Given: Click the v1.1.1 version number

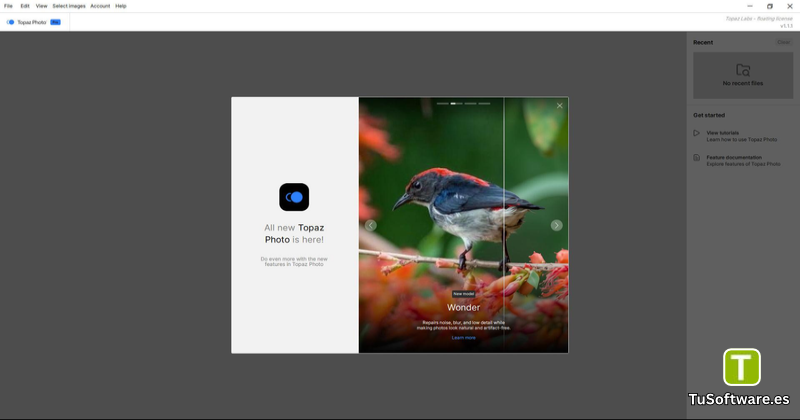Looking at the screenshot, I should coord(786,26).
